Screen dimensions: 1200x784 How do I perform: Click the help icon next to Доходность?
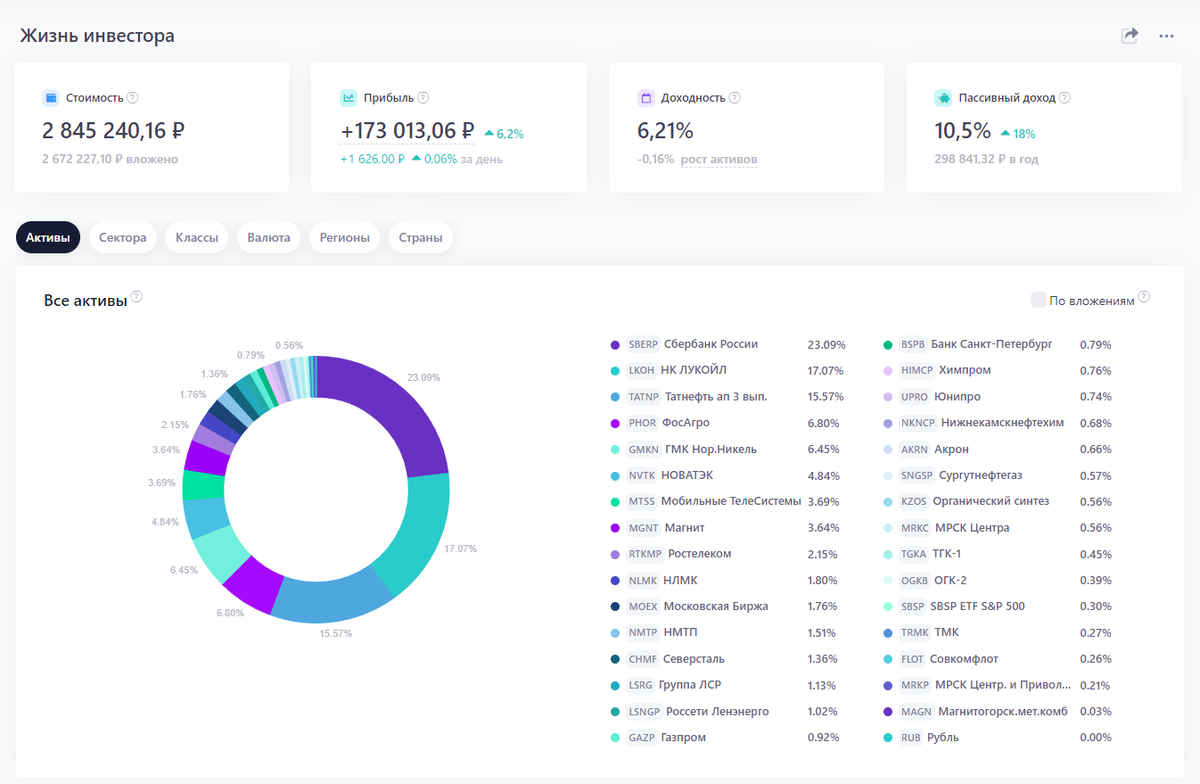pyautogui.click(x=735, y=98)
